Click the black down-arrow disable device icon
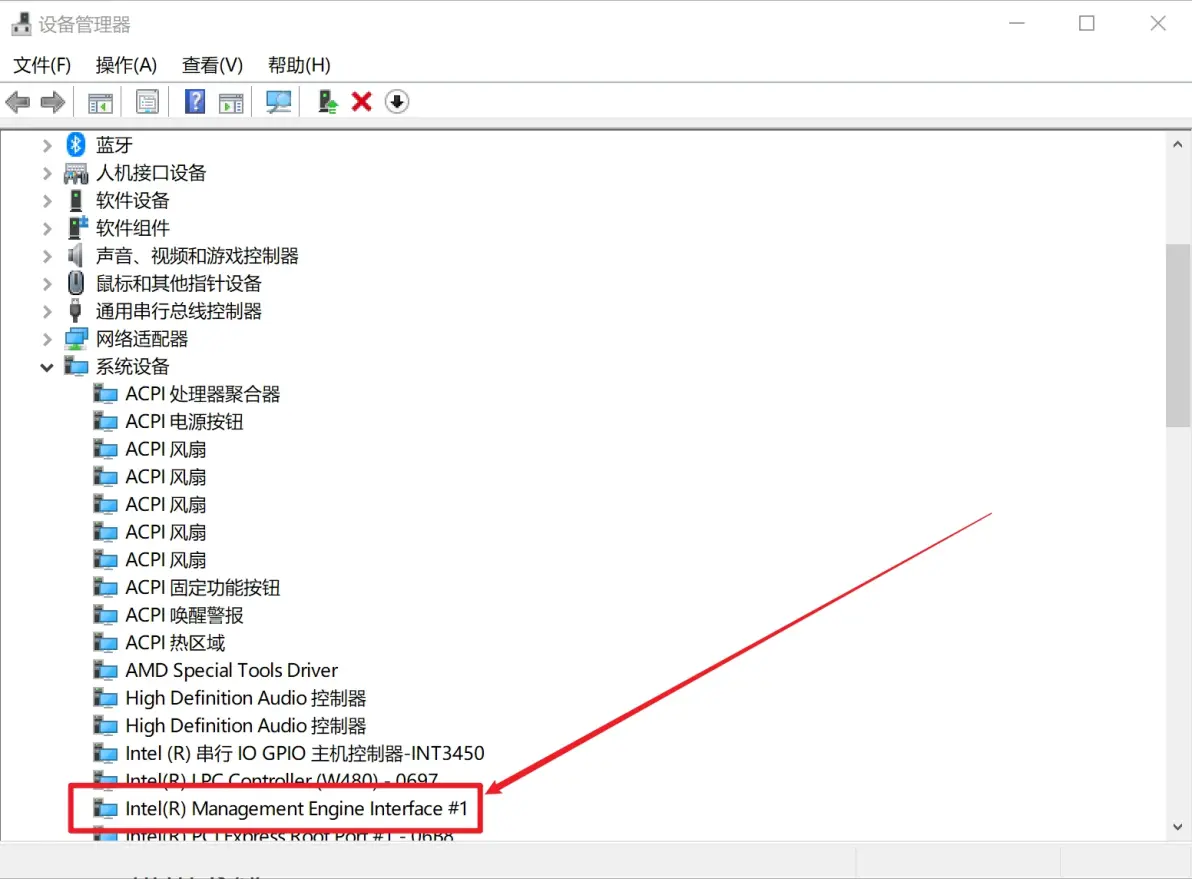 pyautogui.click(x=397, y=102)
